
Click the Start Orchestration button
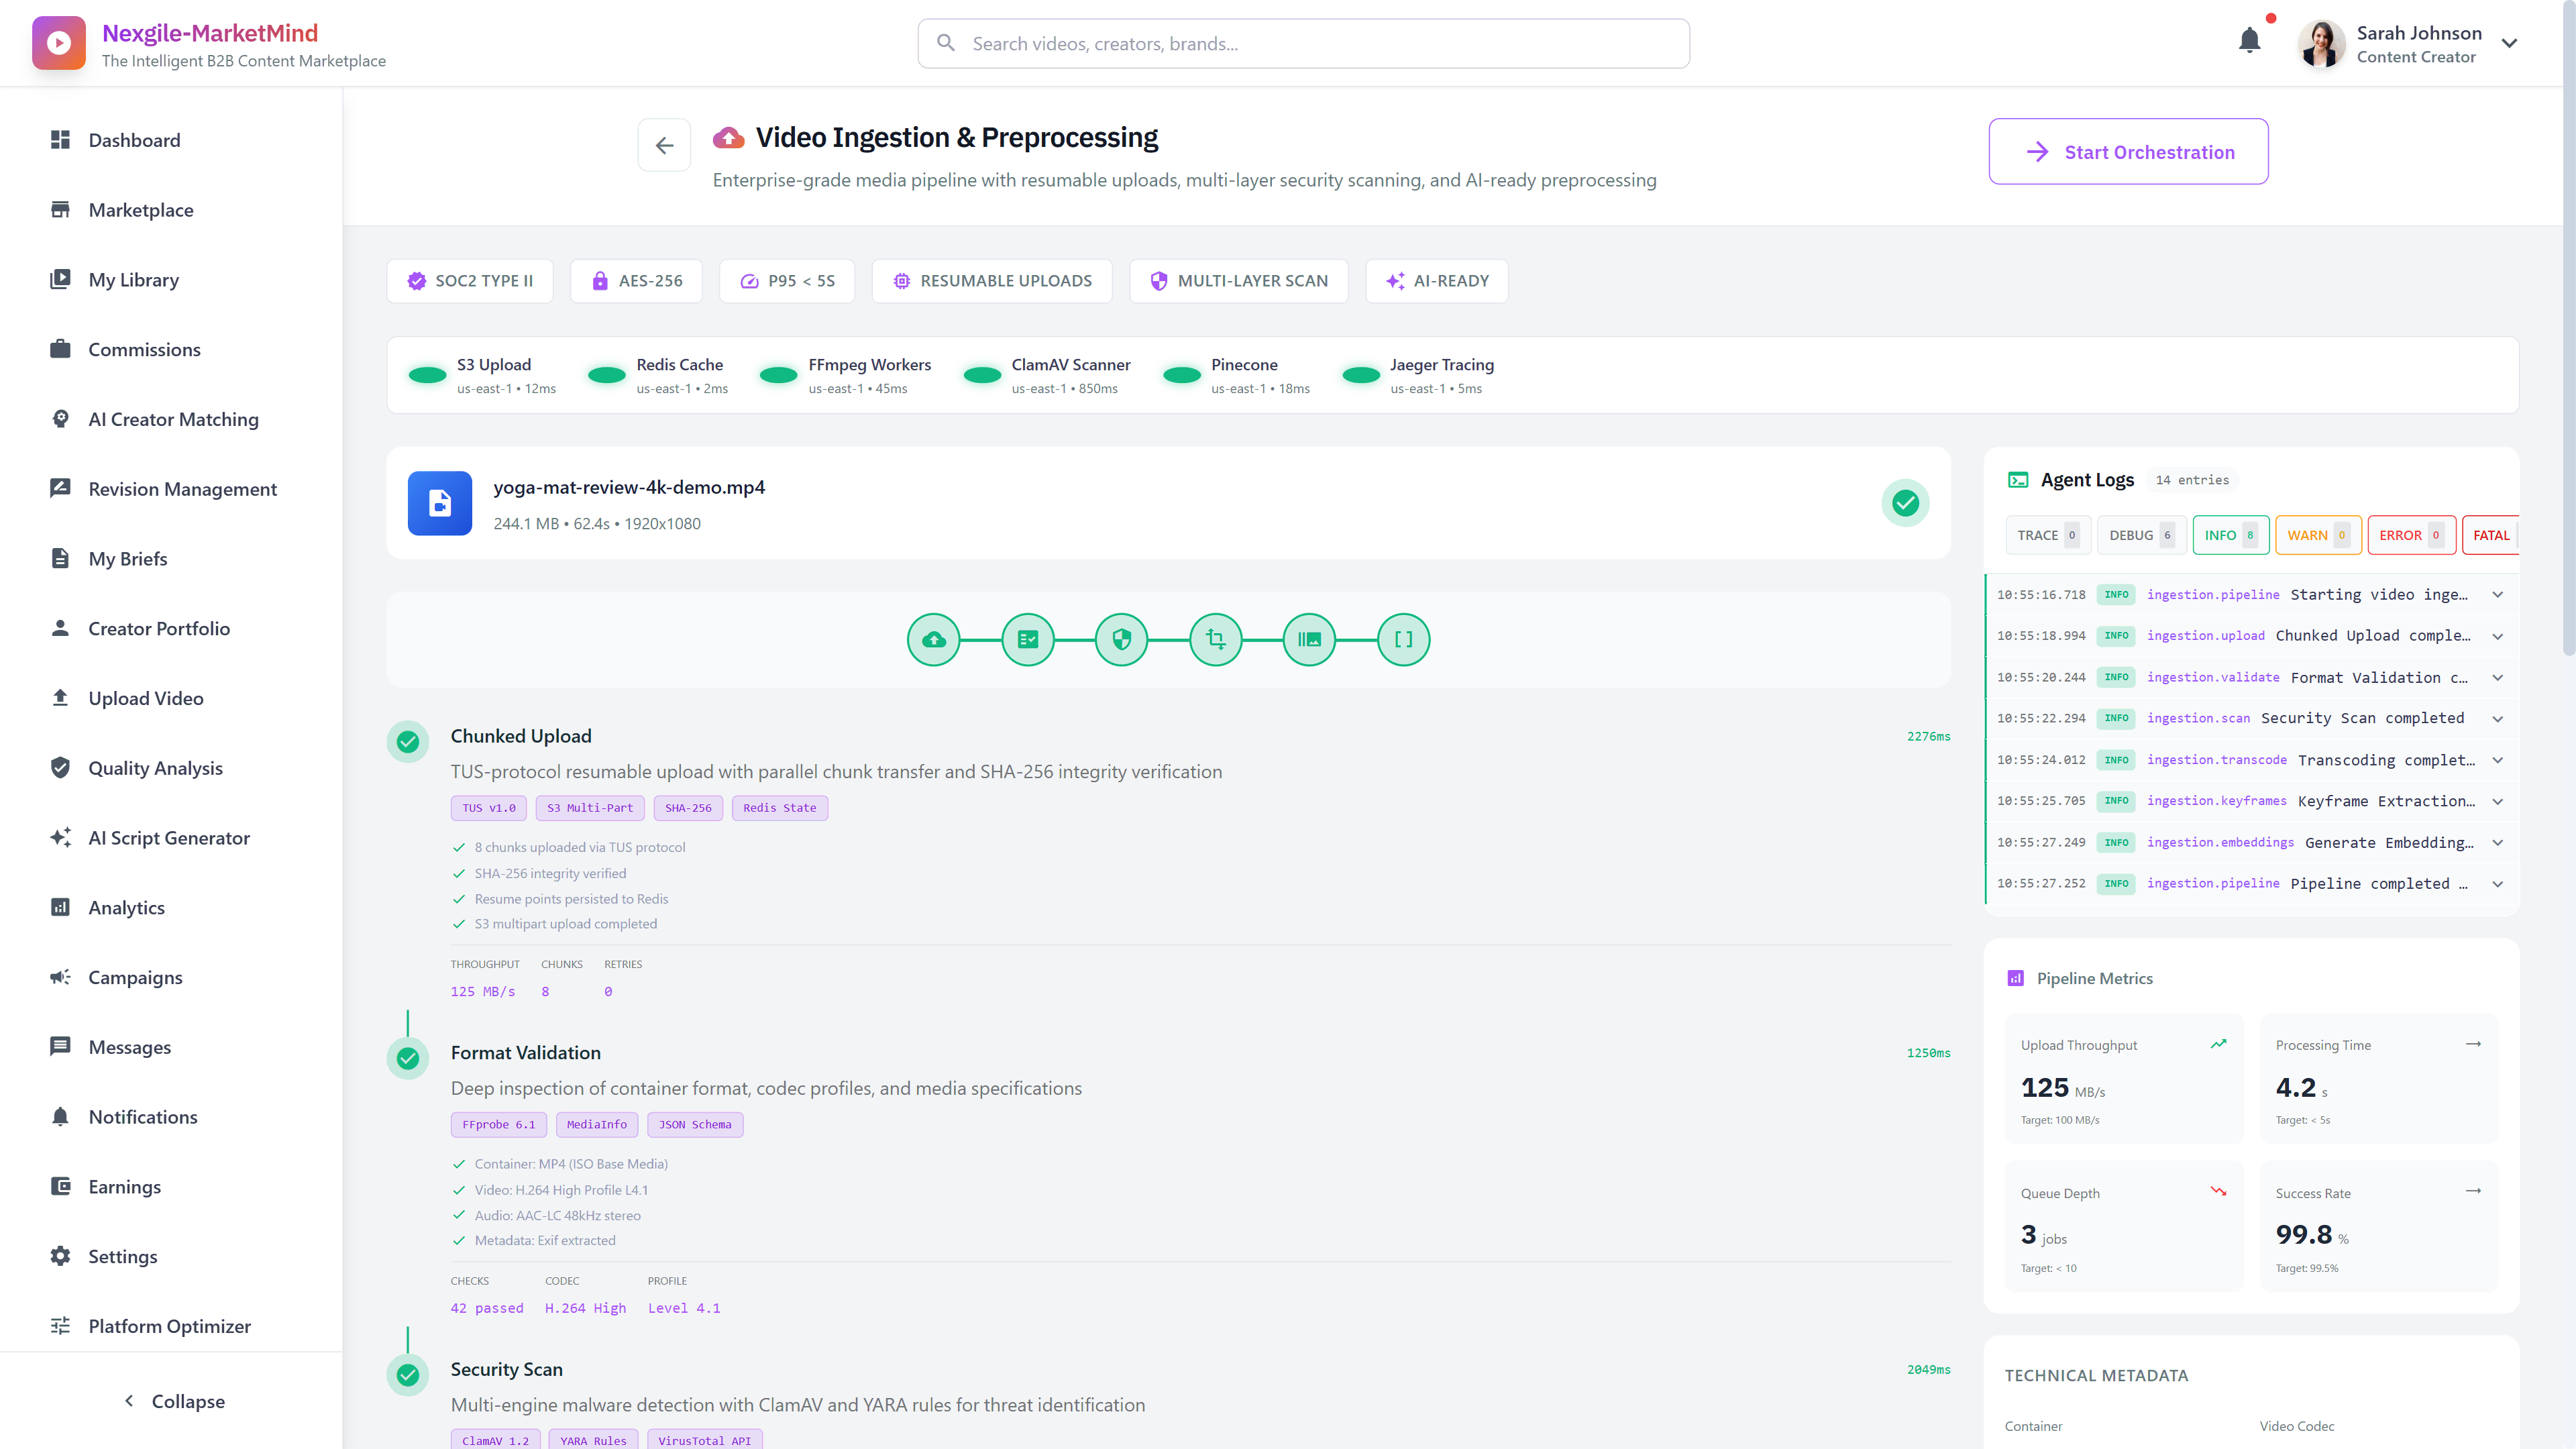[2128, 151]
